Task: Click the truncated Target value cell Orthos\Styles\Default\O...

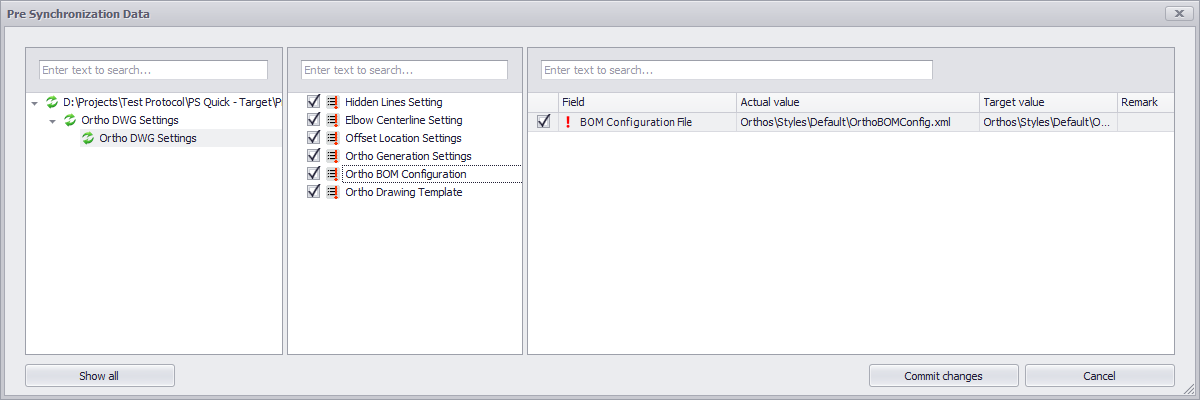Action: pos(1048,122)
